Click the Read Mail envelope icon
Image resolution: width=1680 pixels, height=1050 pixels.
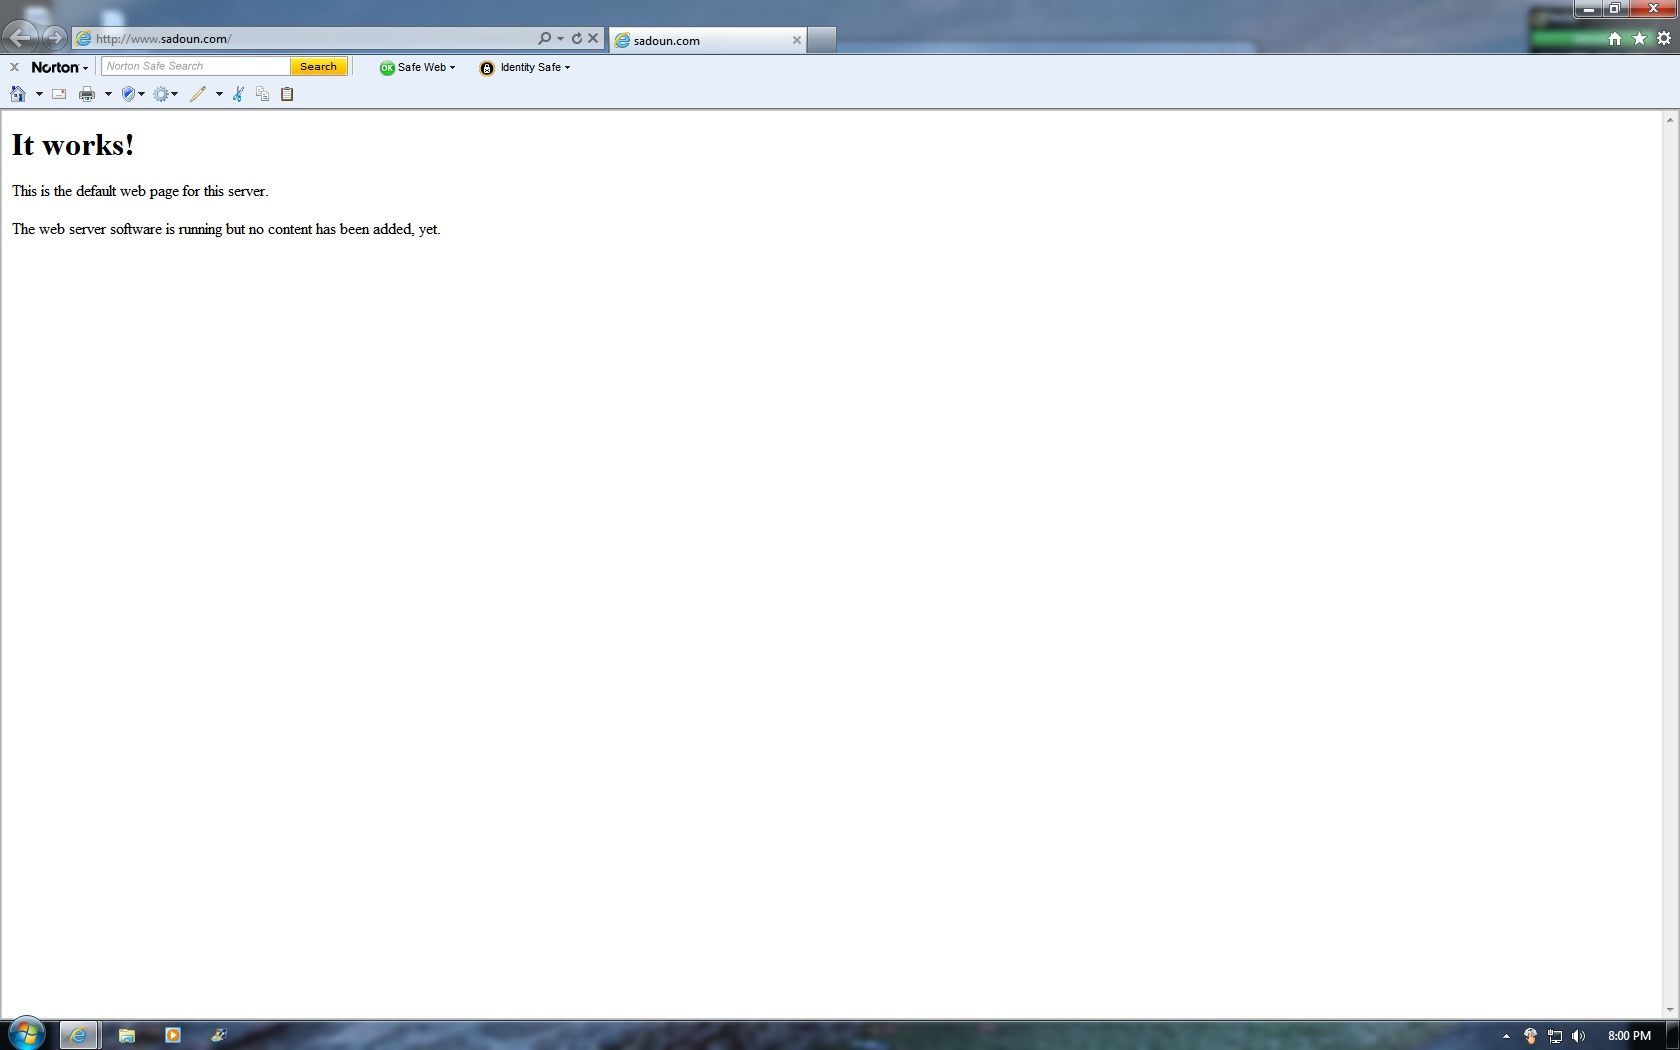coord(59,94)
